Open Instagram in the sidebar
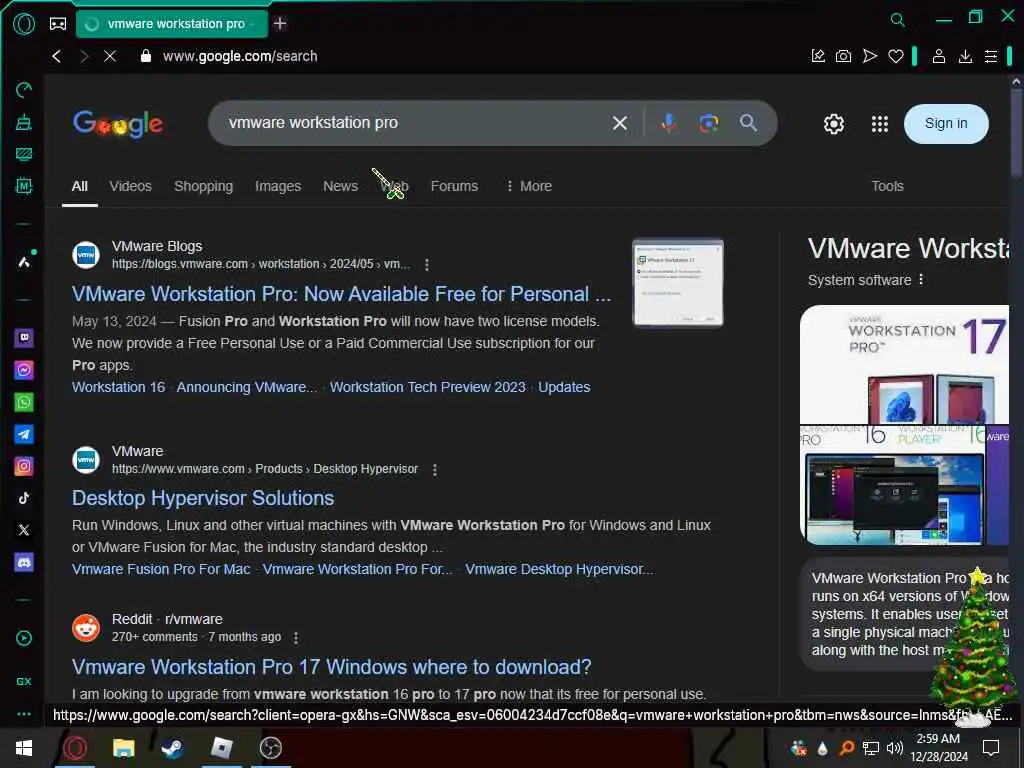 24,466
